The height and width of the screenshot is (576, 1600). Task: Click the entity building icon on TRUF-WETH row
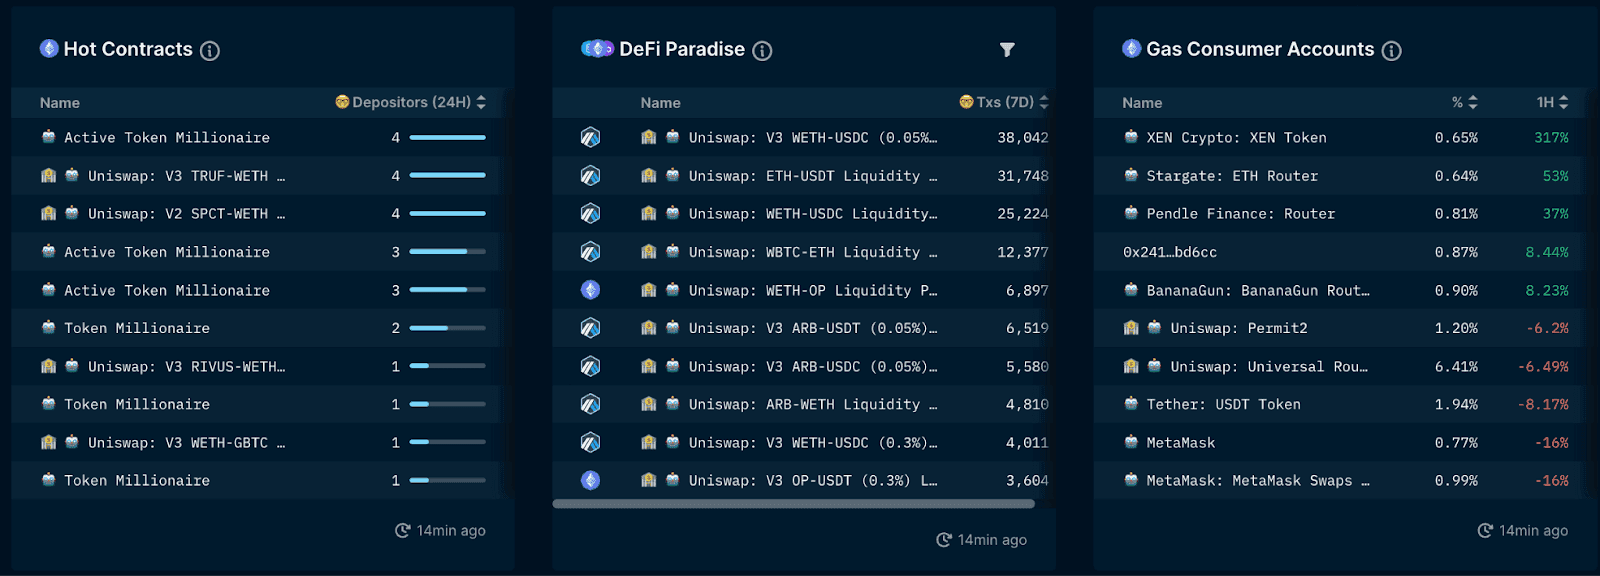pos(48,175)
